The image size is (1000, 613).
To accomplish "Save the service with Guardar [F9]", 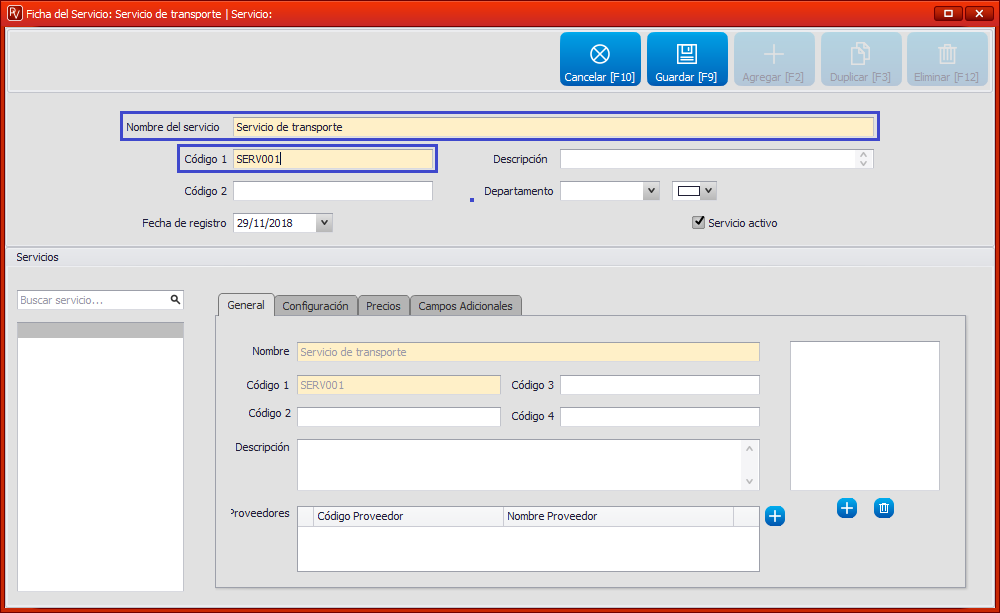I will click(x=686, y=59).
